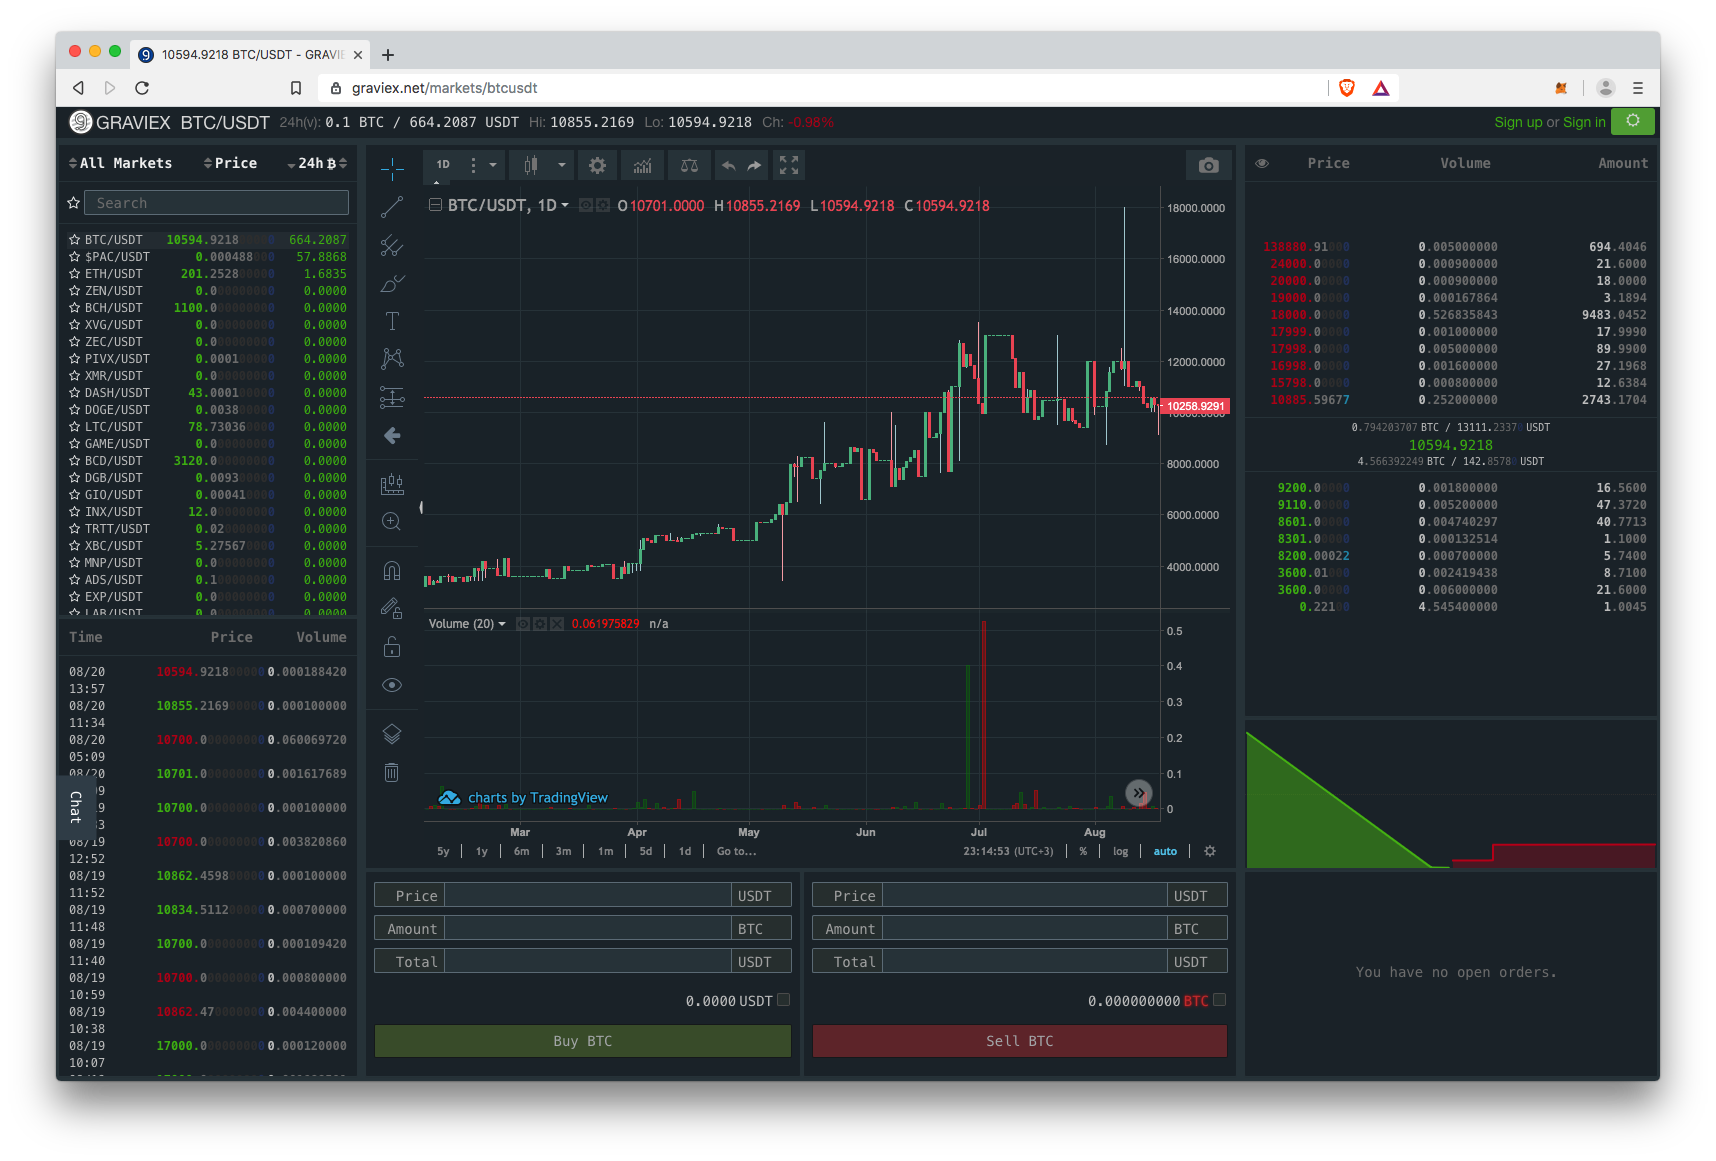The width and height of the screenshot is (1716, 1161).
Task: Expand the Volume (20) indicator dropdown
Action: coord(502,624)
